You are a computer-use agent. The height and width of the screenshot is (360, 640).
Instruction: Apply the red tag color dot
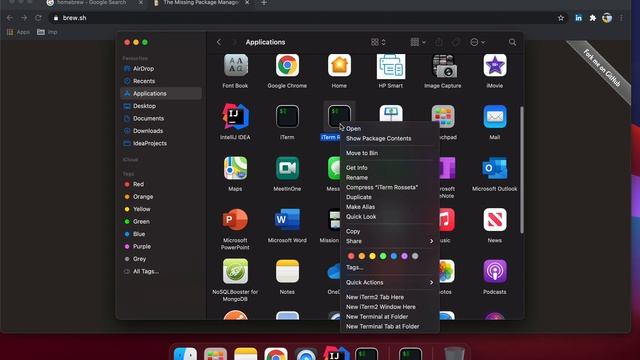point(351,256)
